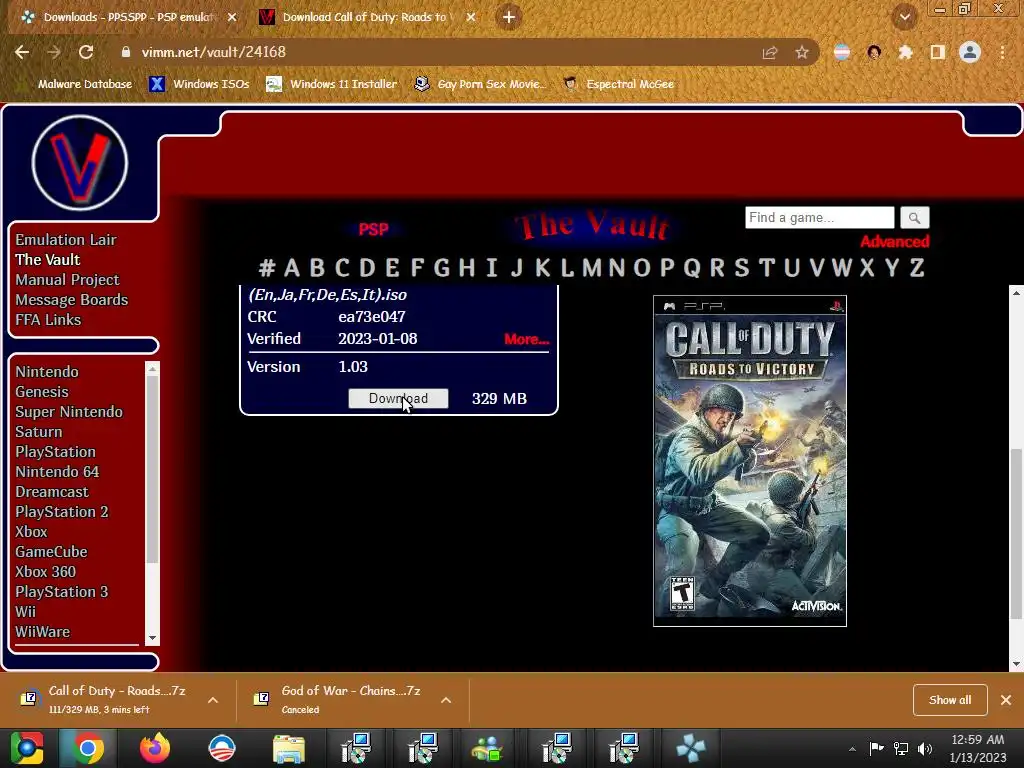
Task: Open the Emulation Lair link
Action: [66, 240]
